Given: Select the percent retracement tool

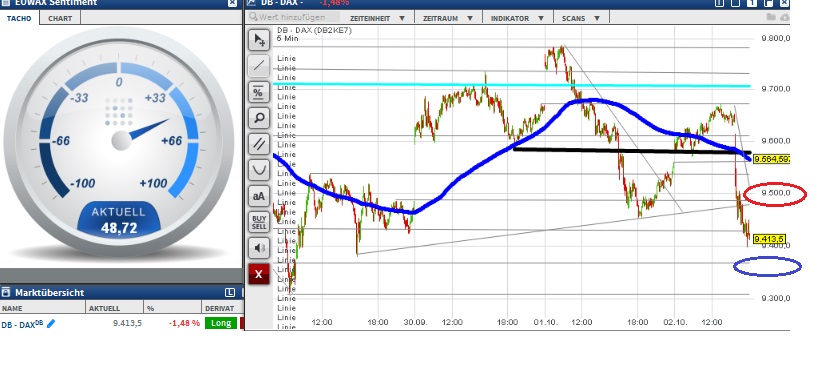Looking at the screenshot, I should click(259, 92).
